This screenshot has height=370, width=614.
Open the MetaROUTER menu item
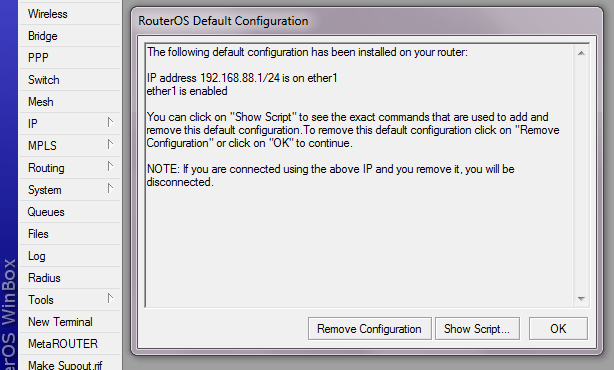[x=70, y=344]
